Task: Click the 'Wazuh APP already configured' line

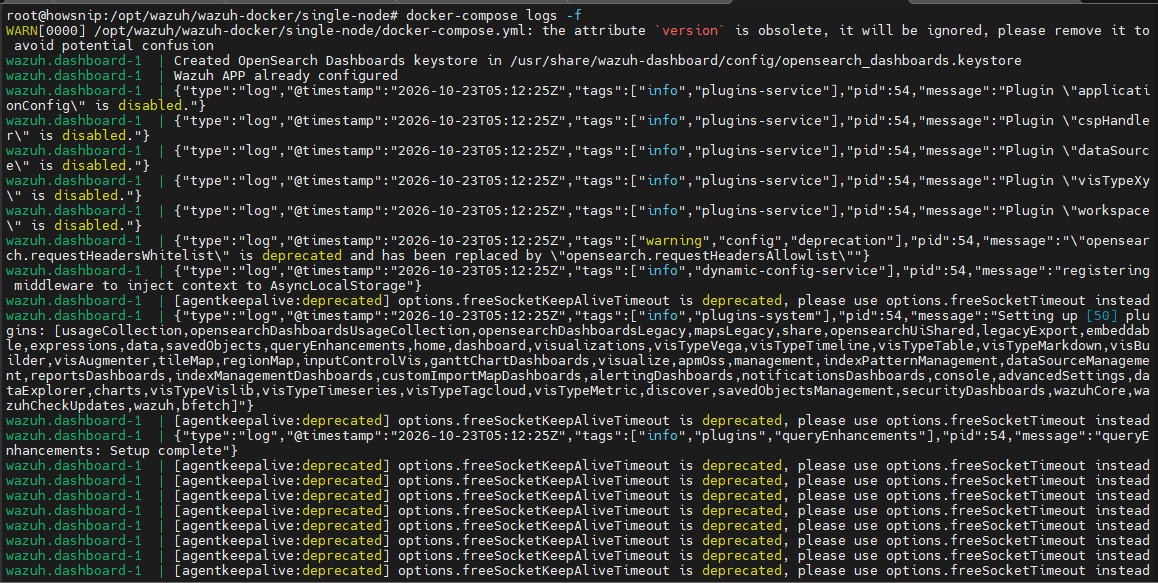Action: 286,75
